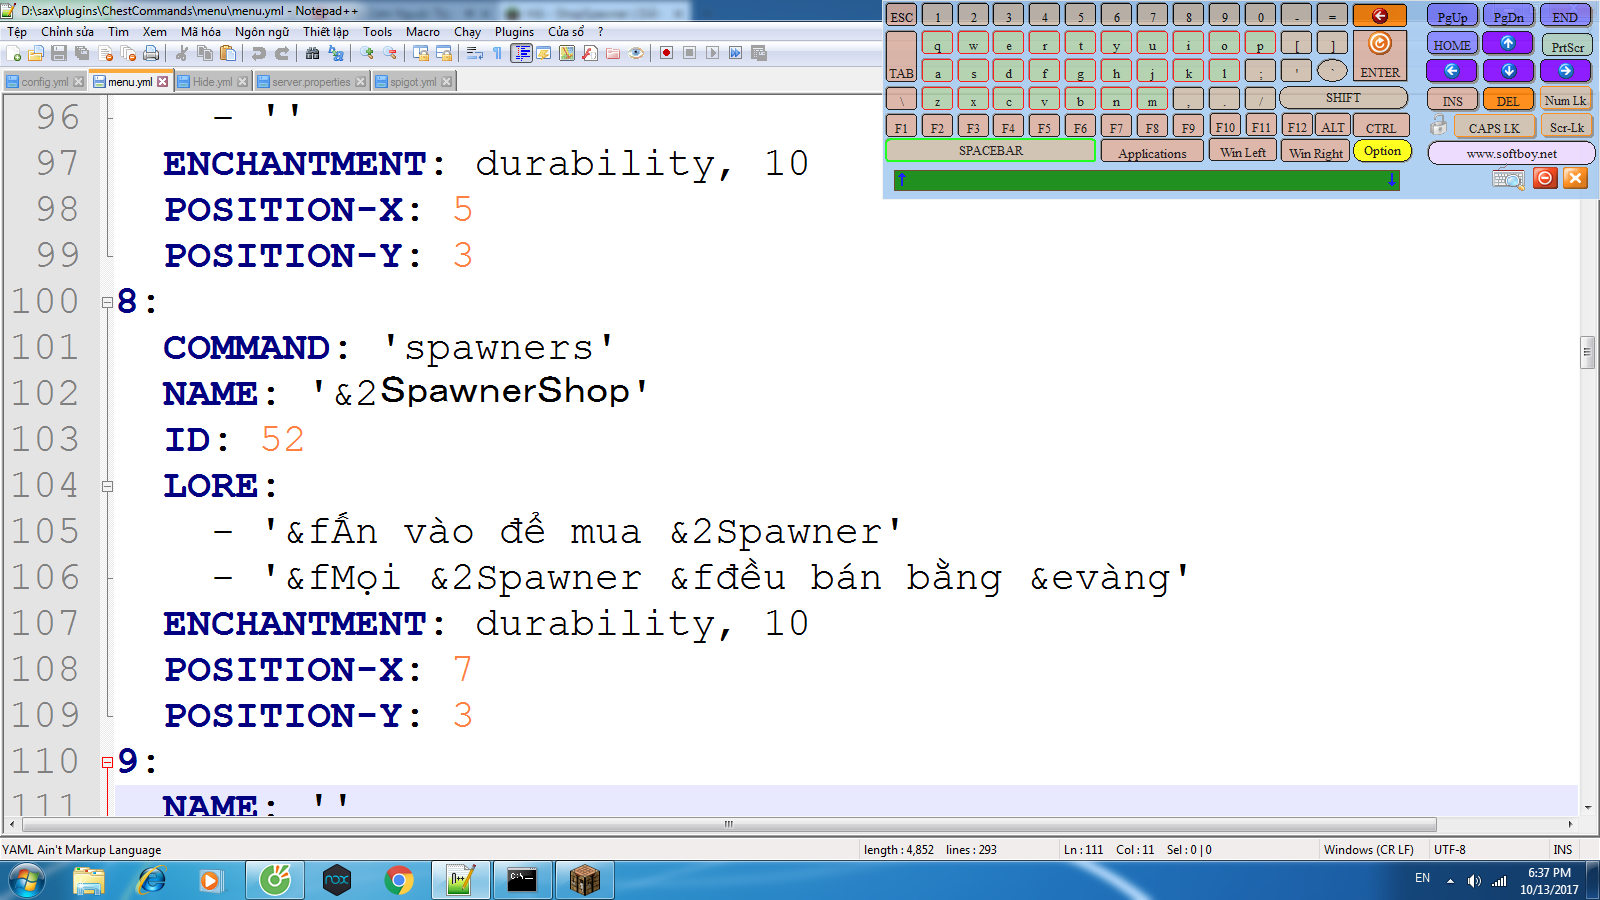Click the virtual keyboard magnifier icon
This screenshot has height=900, width=1600.
1507,179
